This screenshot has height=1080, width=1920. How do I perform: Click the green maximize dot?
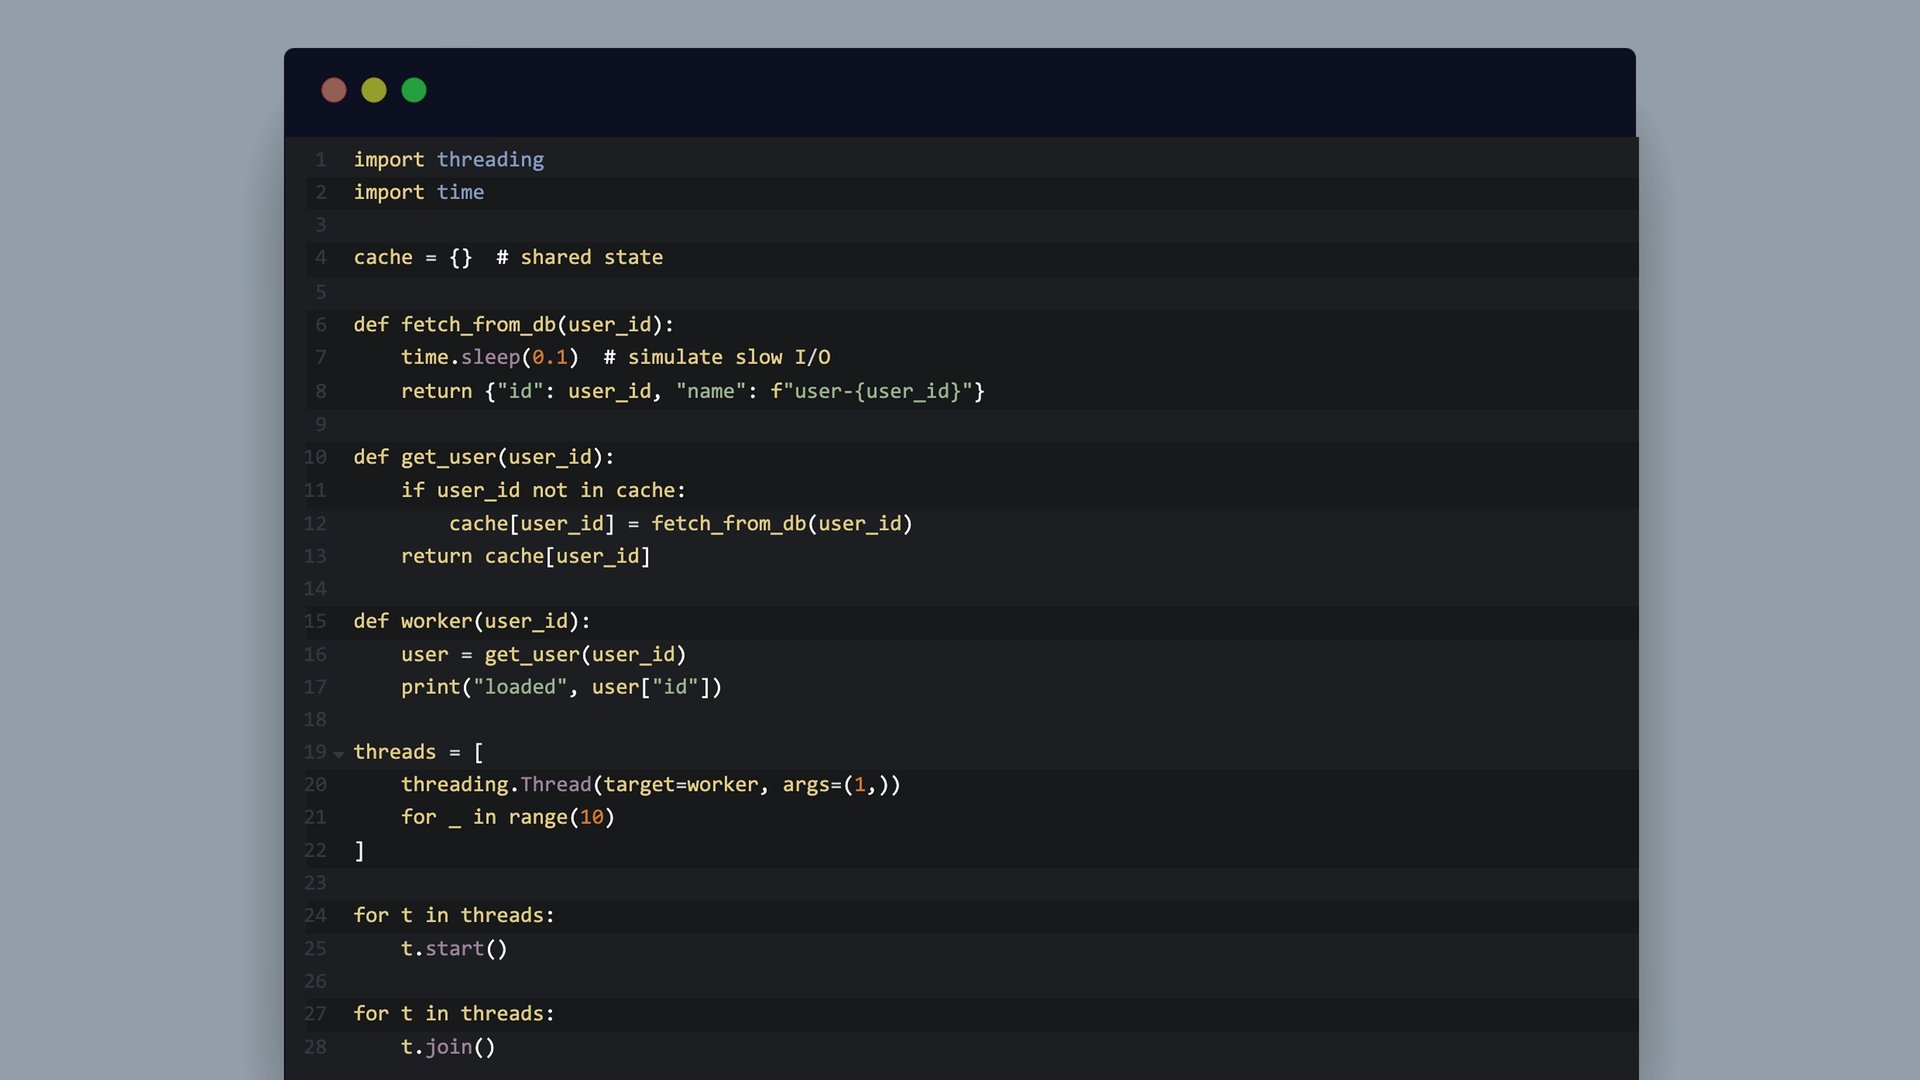tap(414, 90)
